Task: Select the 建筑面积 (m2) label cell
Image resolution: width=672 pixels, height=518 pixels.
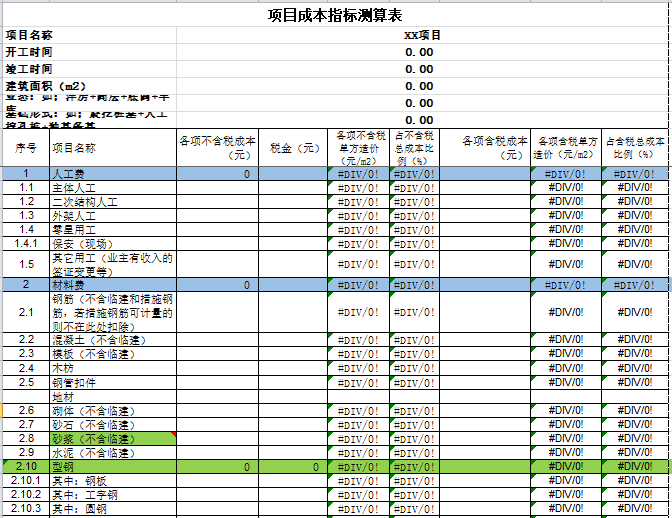Action: click(46, 86)
